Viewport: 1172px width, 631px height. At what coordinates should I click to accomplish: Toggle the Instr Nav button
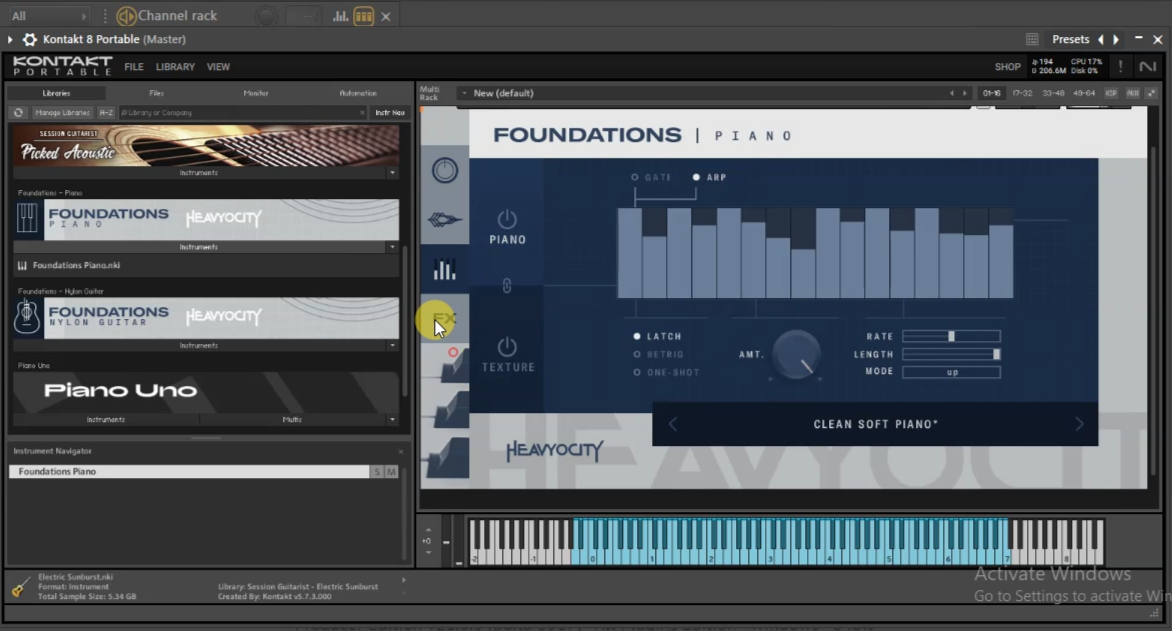[389, 113]
